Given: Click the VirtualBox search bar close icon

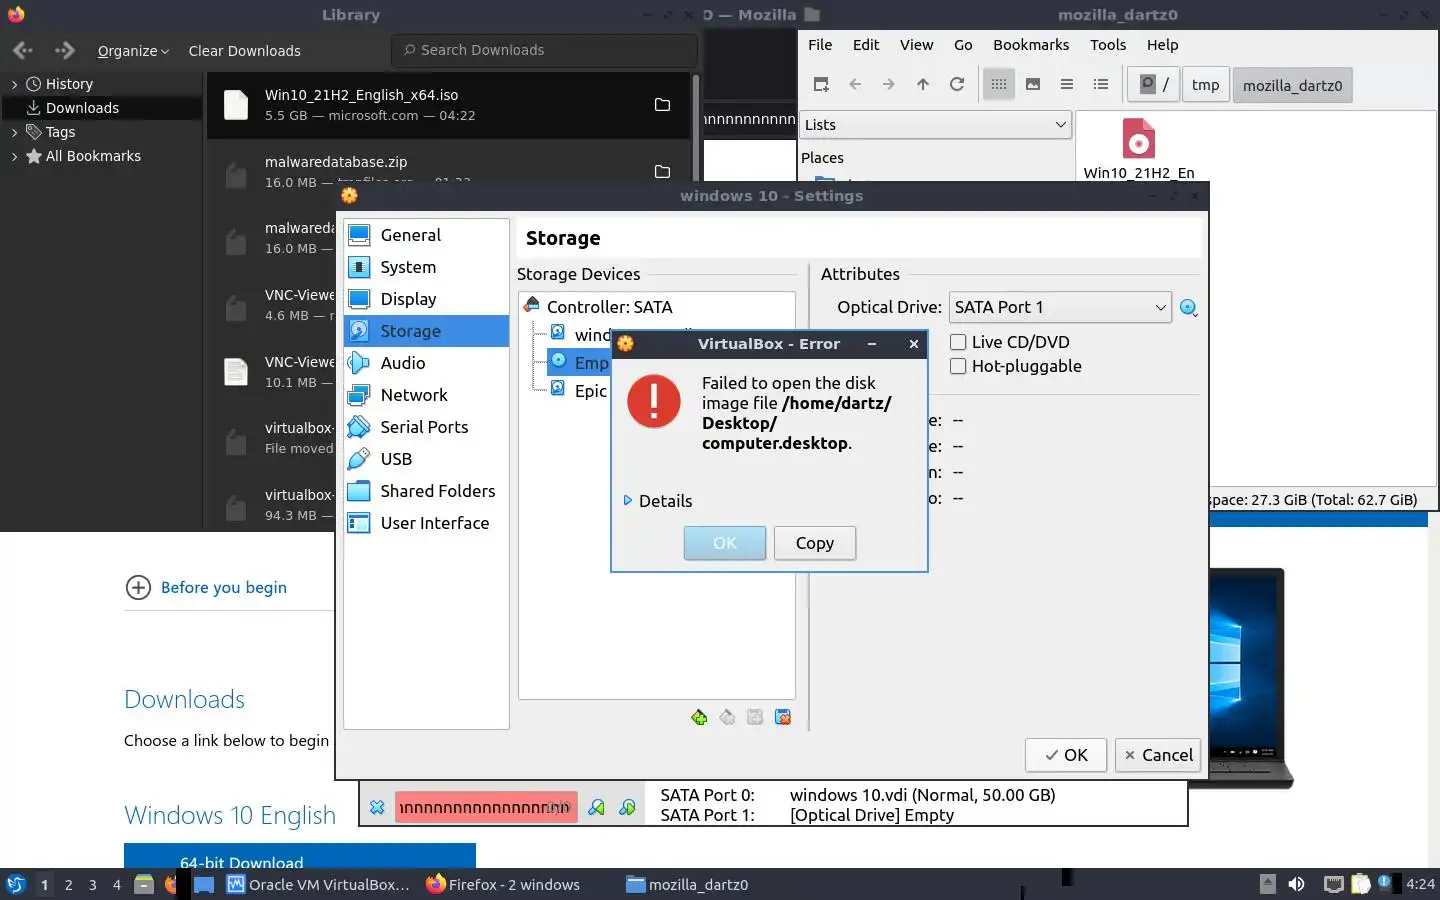Looking at the screenshot, I should click(377, 807).
